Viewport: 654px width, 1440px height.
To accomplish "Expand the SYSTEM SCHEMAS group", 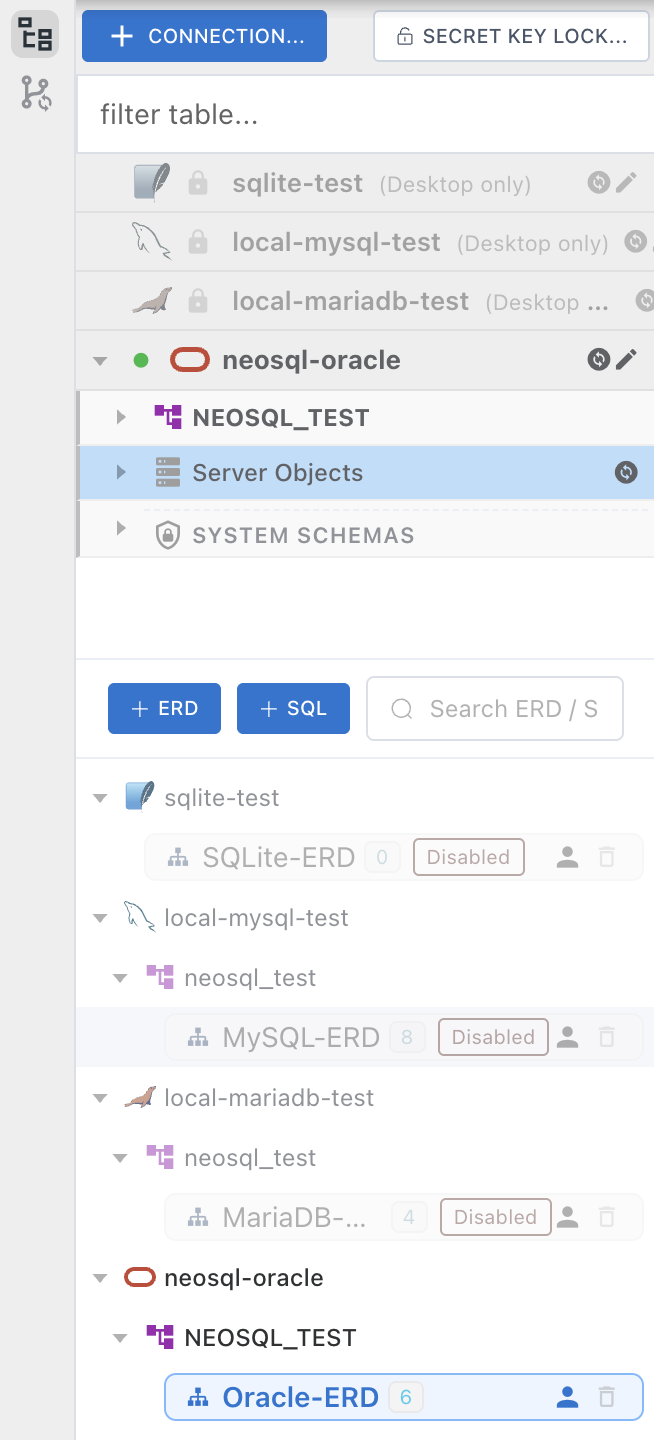I will pyautogui.click(x=121, y=528).
